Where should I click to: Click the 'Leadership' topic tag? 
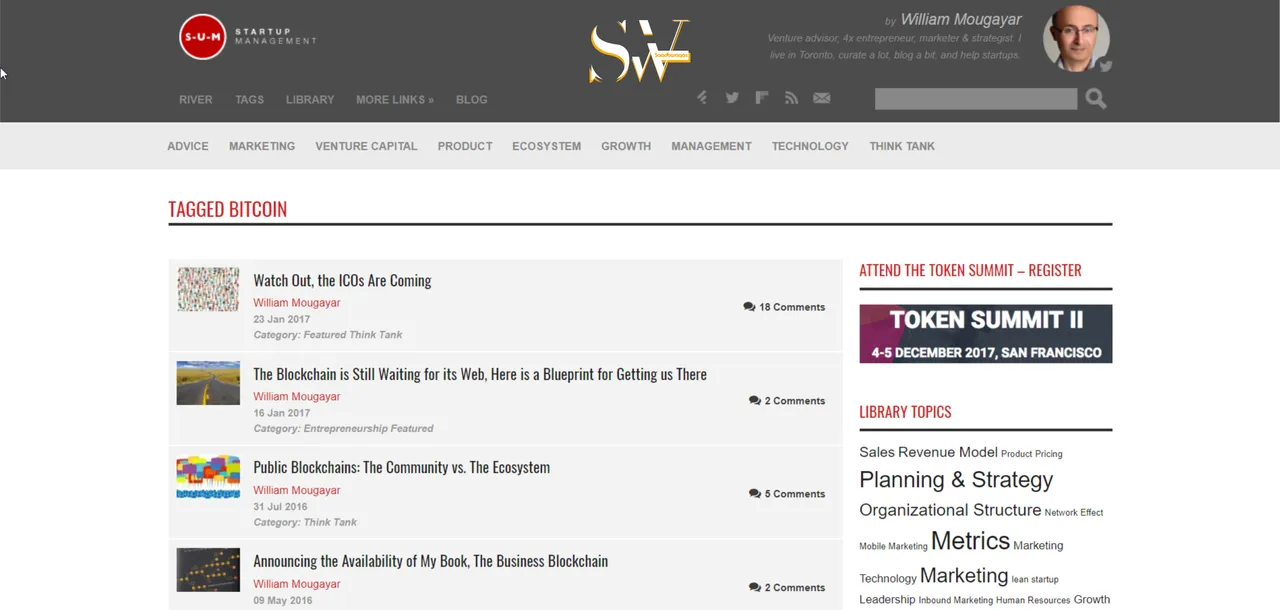(887, 600)
